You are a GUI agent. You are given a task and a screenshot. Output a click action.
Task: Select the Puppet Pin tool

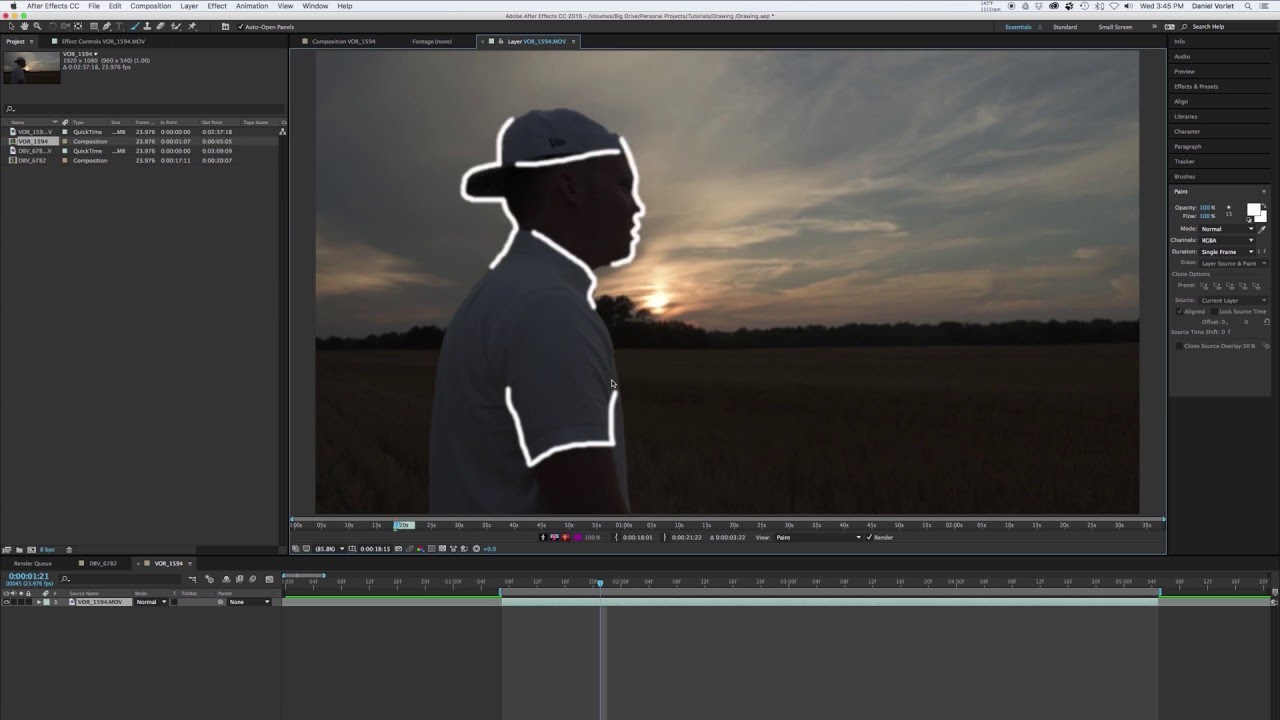(193, 27)
